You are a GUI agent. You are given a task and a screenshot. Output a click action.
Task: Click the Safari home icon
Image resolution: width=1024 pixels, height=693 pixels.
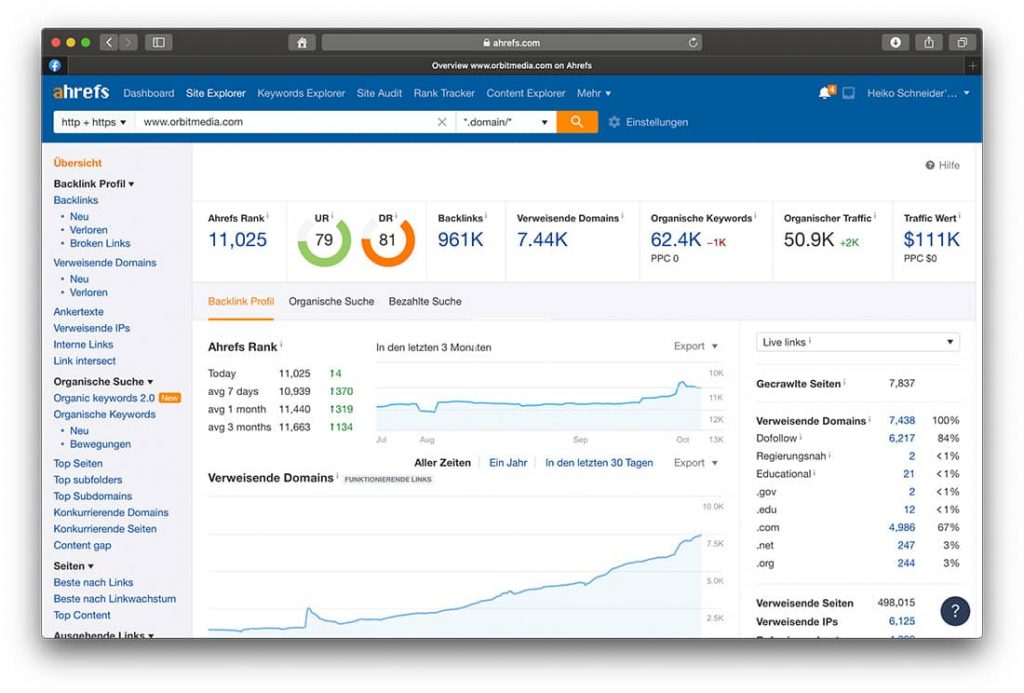[x=301, y=42]
